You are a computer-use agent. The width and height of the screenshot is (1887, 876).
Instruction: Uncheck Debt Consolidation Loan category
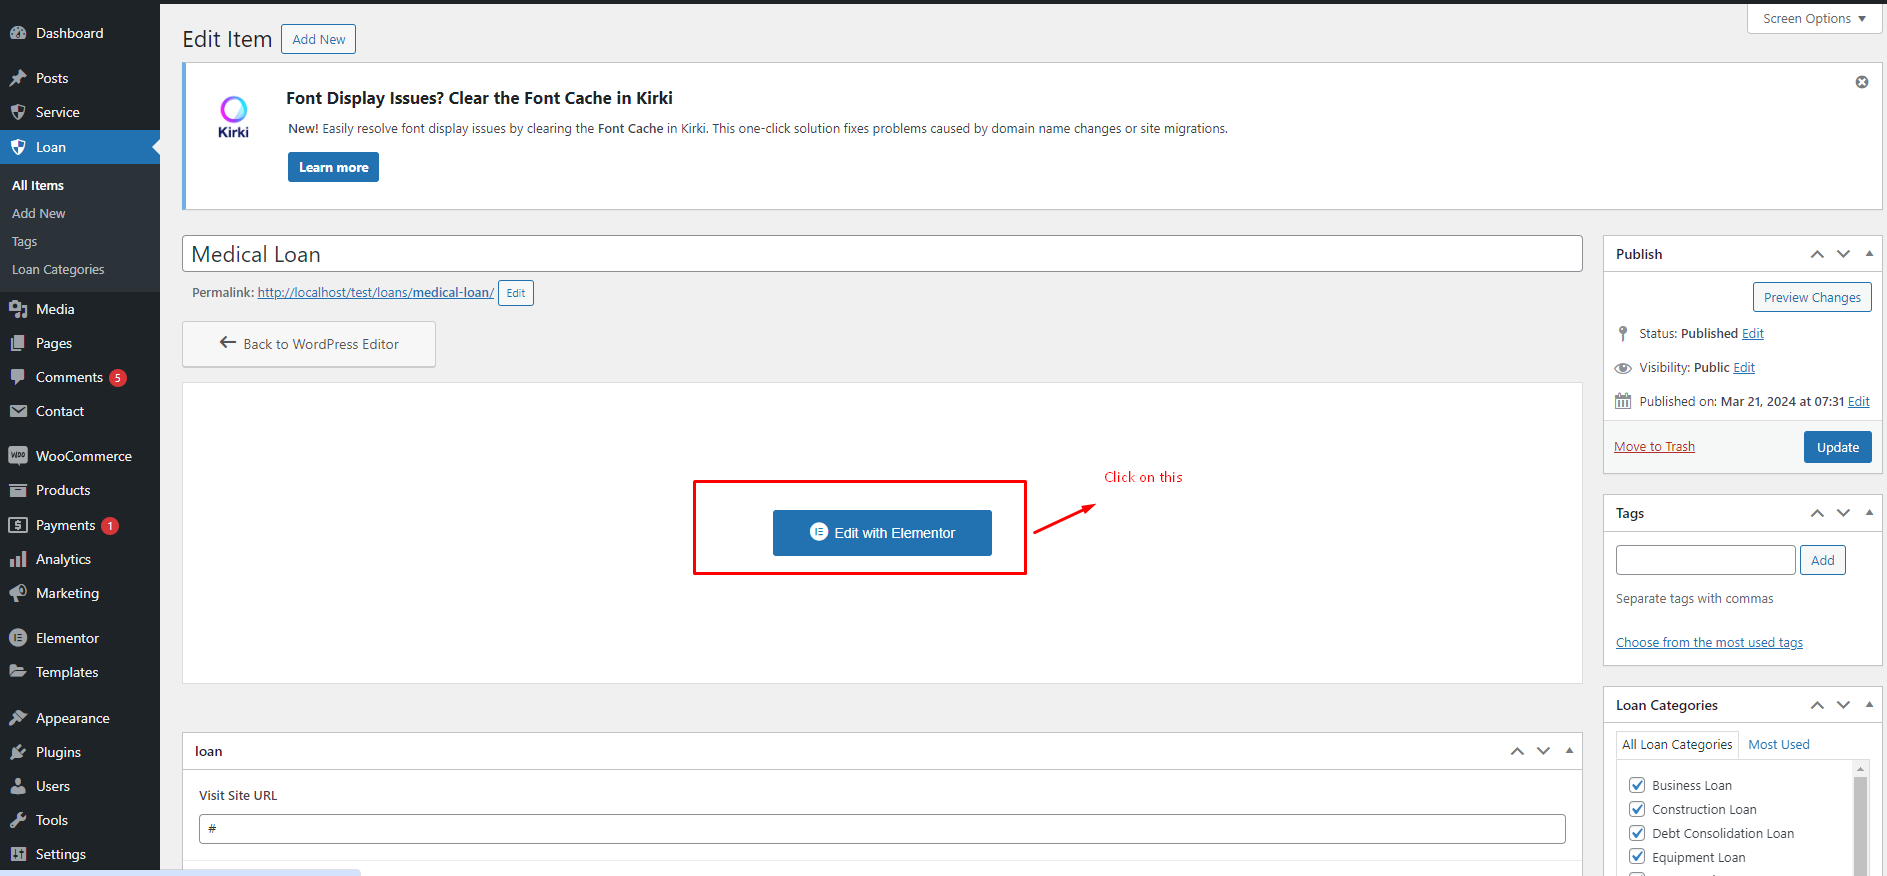coord(1637,833)
